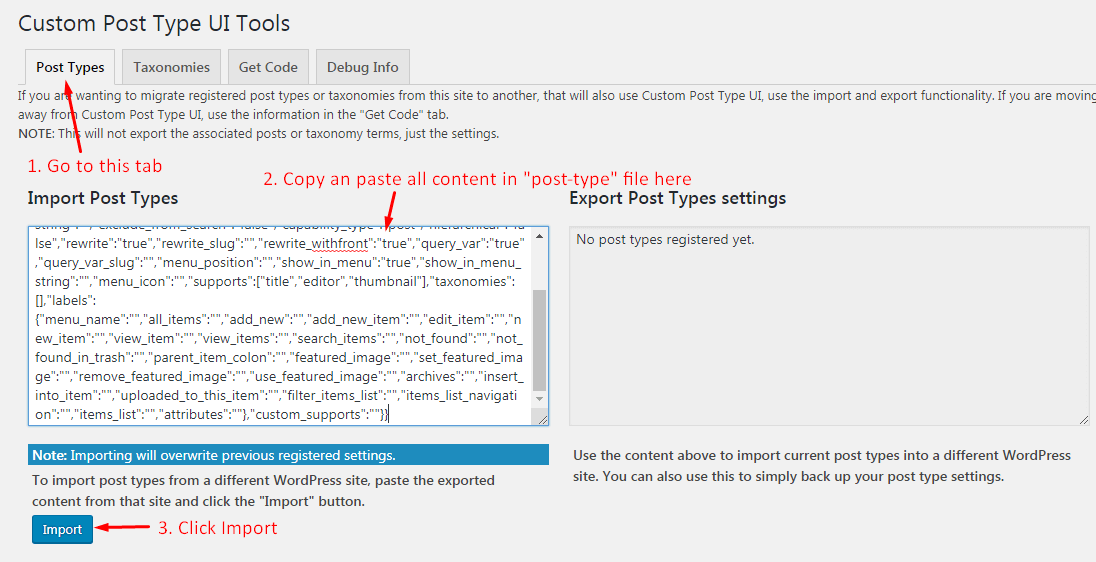Click the import textarea scrollbar thumb
The width and height of the screenshot is (1096, 562).
coord(540,340)
